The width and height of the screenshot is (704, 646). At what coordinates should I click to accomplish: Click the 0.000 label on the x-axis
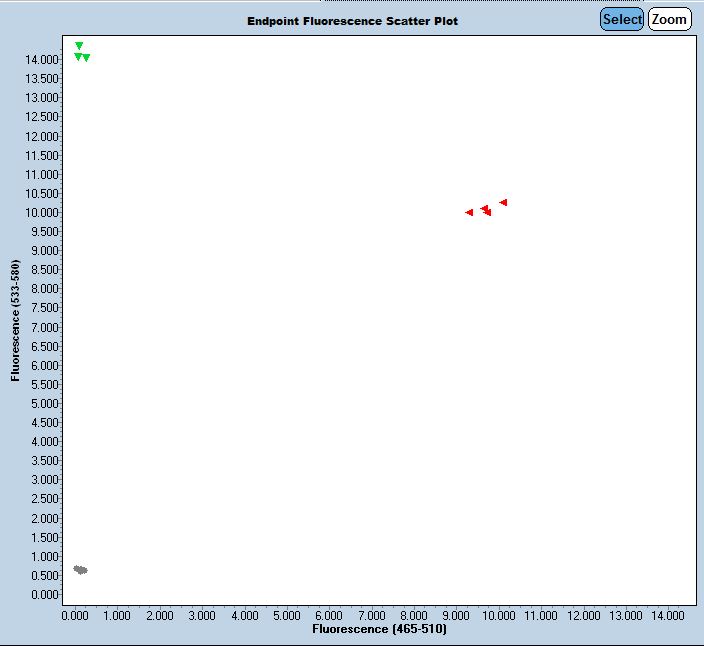coord(75,616)
